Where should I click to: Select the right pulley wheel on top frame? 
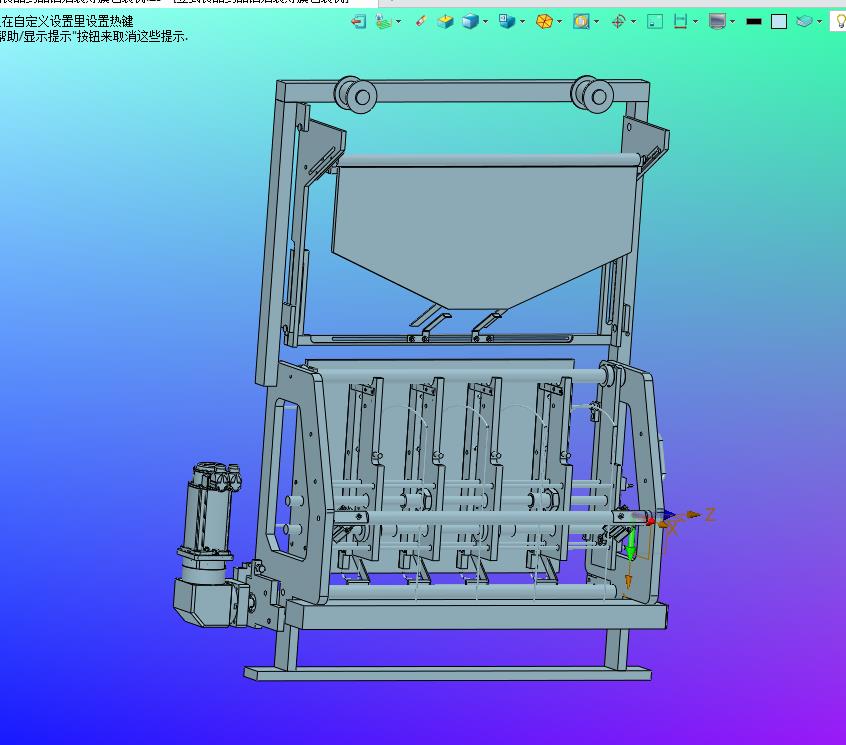592,94
